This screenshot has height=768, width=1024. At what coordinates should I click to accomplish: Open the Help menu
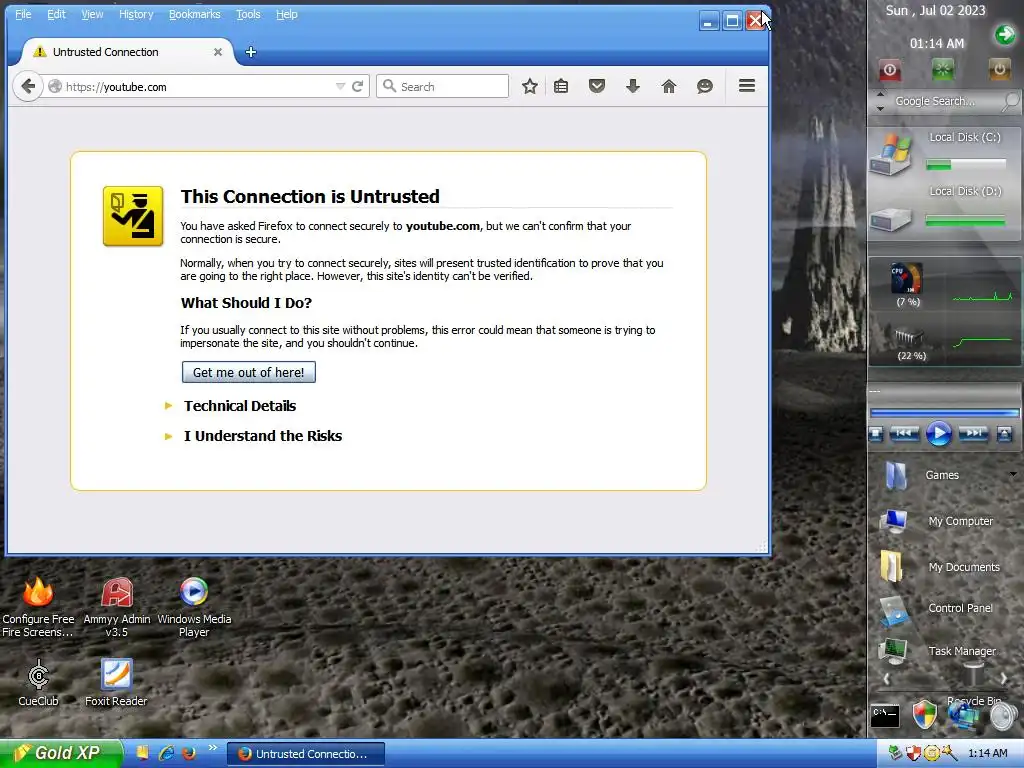287,14
